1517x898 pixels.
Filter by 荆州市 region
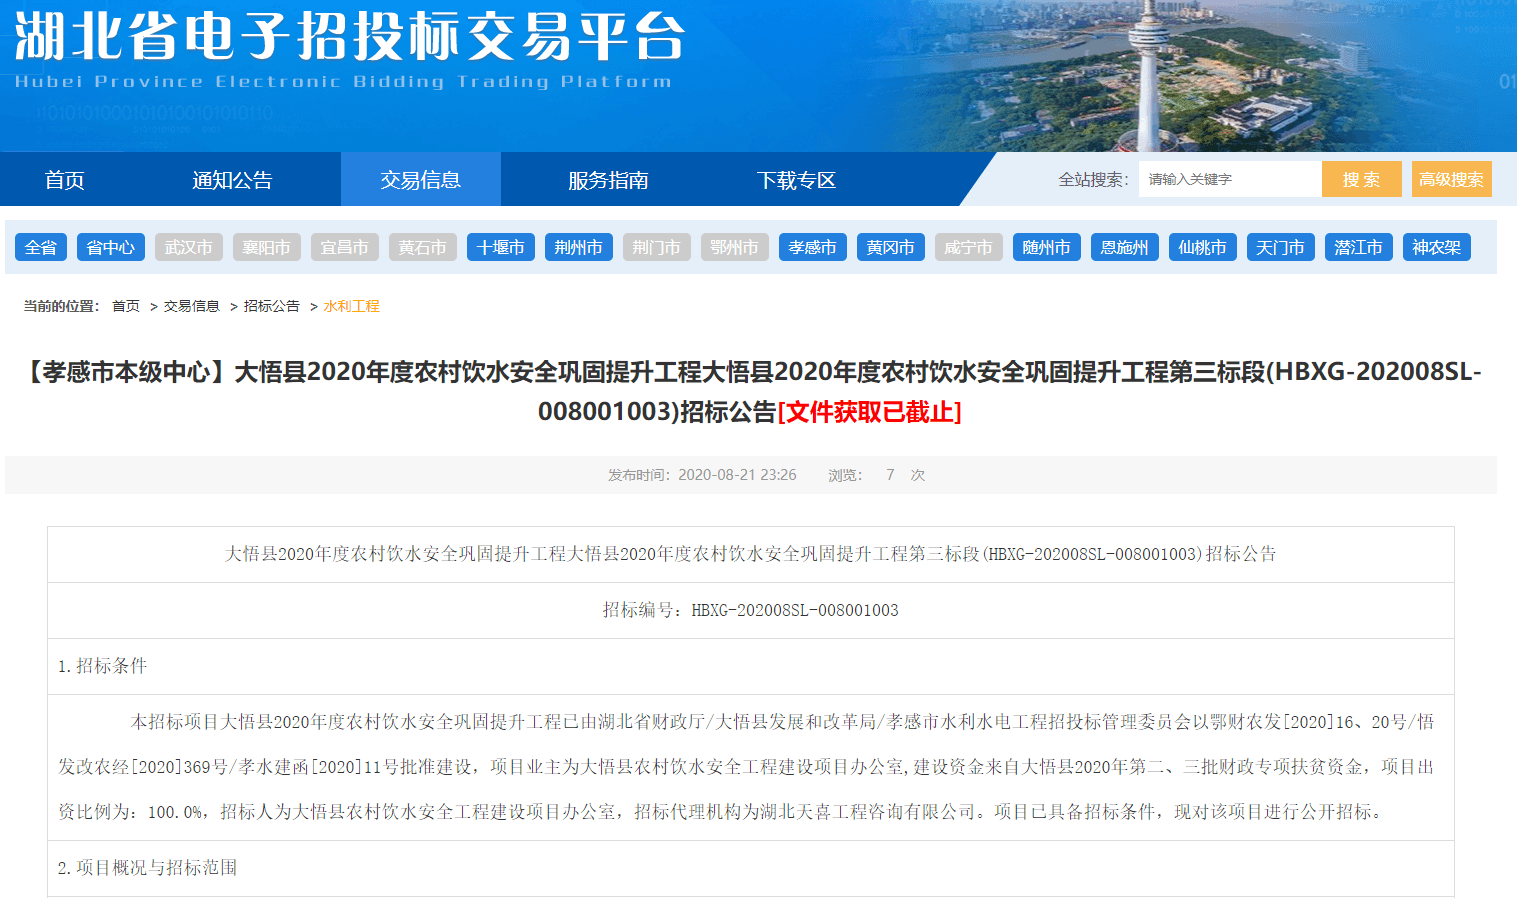pyautogui.click(x=579, y=247)
